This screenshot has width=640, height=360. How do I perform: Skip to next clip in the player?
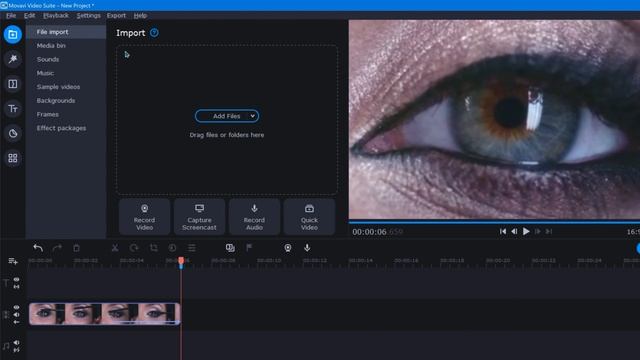coord(549,231)
